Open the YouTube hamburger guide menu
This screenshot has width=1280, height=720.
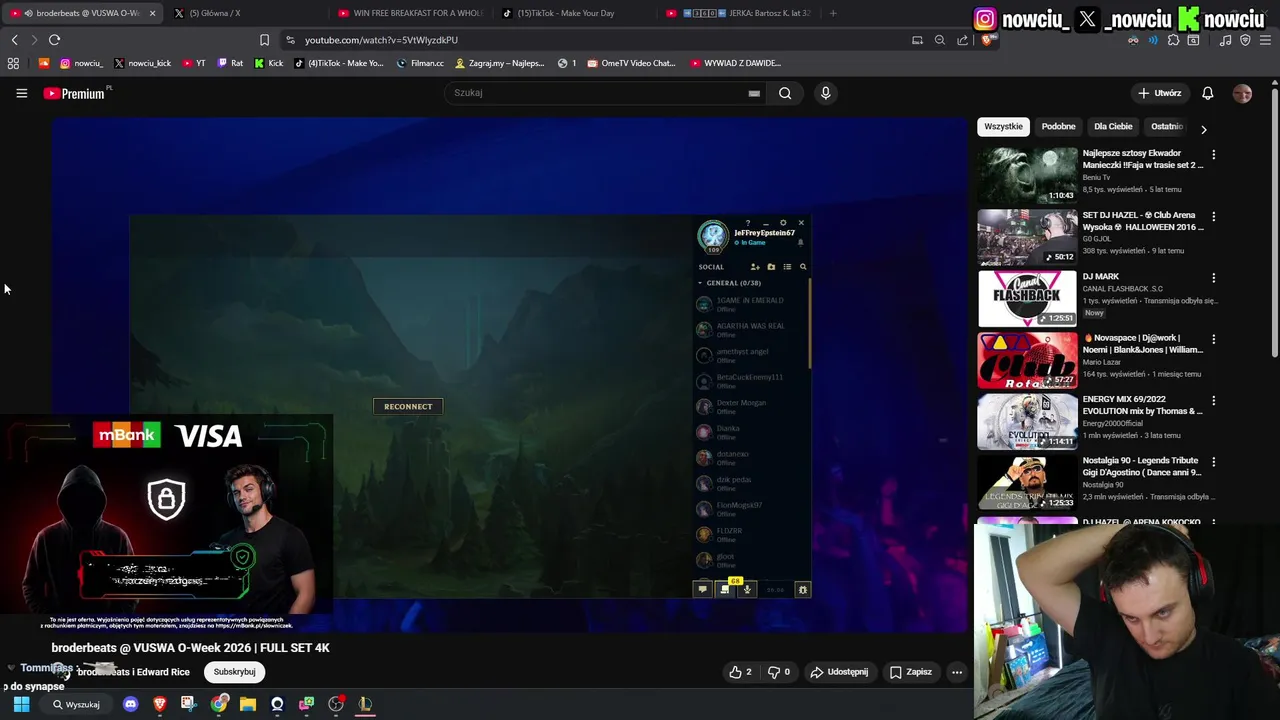tap(21, 93)
